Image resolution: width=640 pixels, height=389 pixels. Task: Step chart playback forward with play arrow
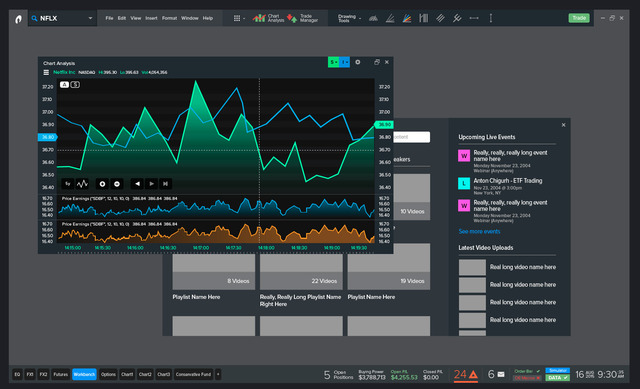pos(151,184)
